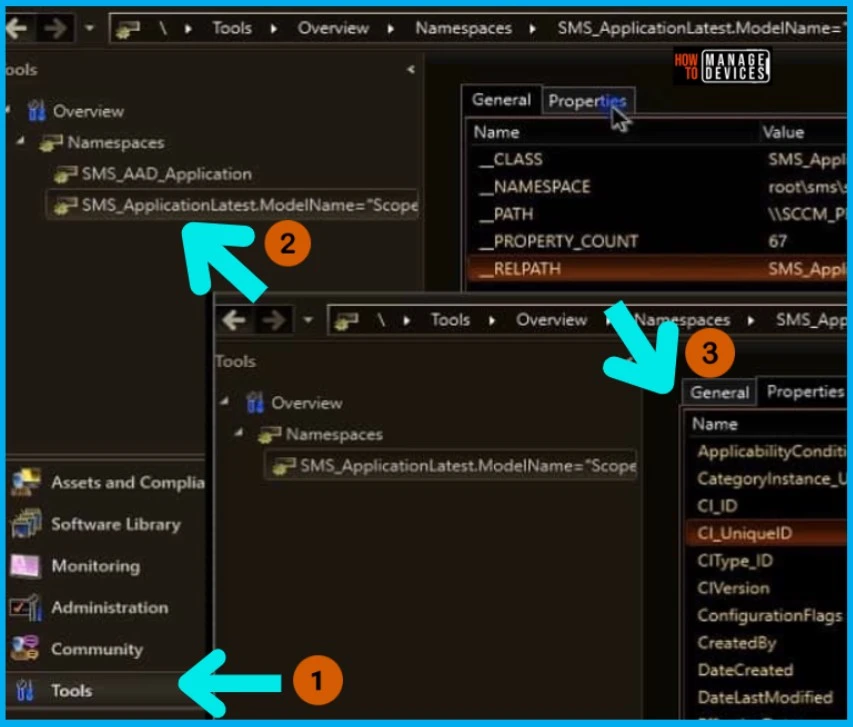The height and width of the screenshot is (727, 853).
Task: Select Overview in the upper breadcrumb bar
Action: click(333, 28)
